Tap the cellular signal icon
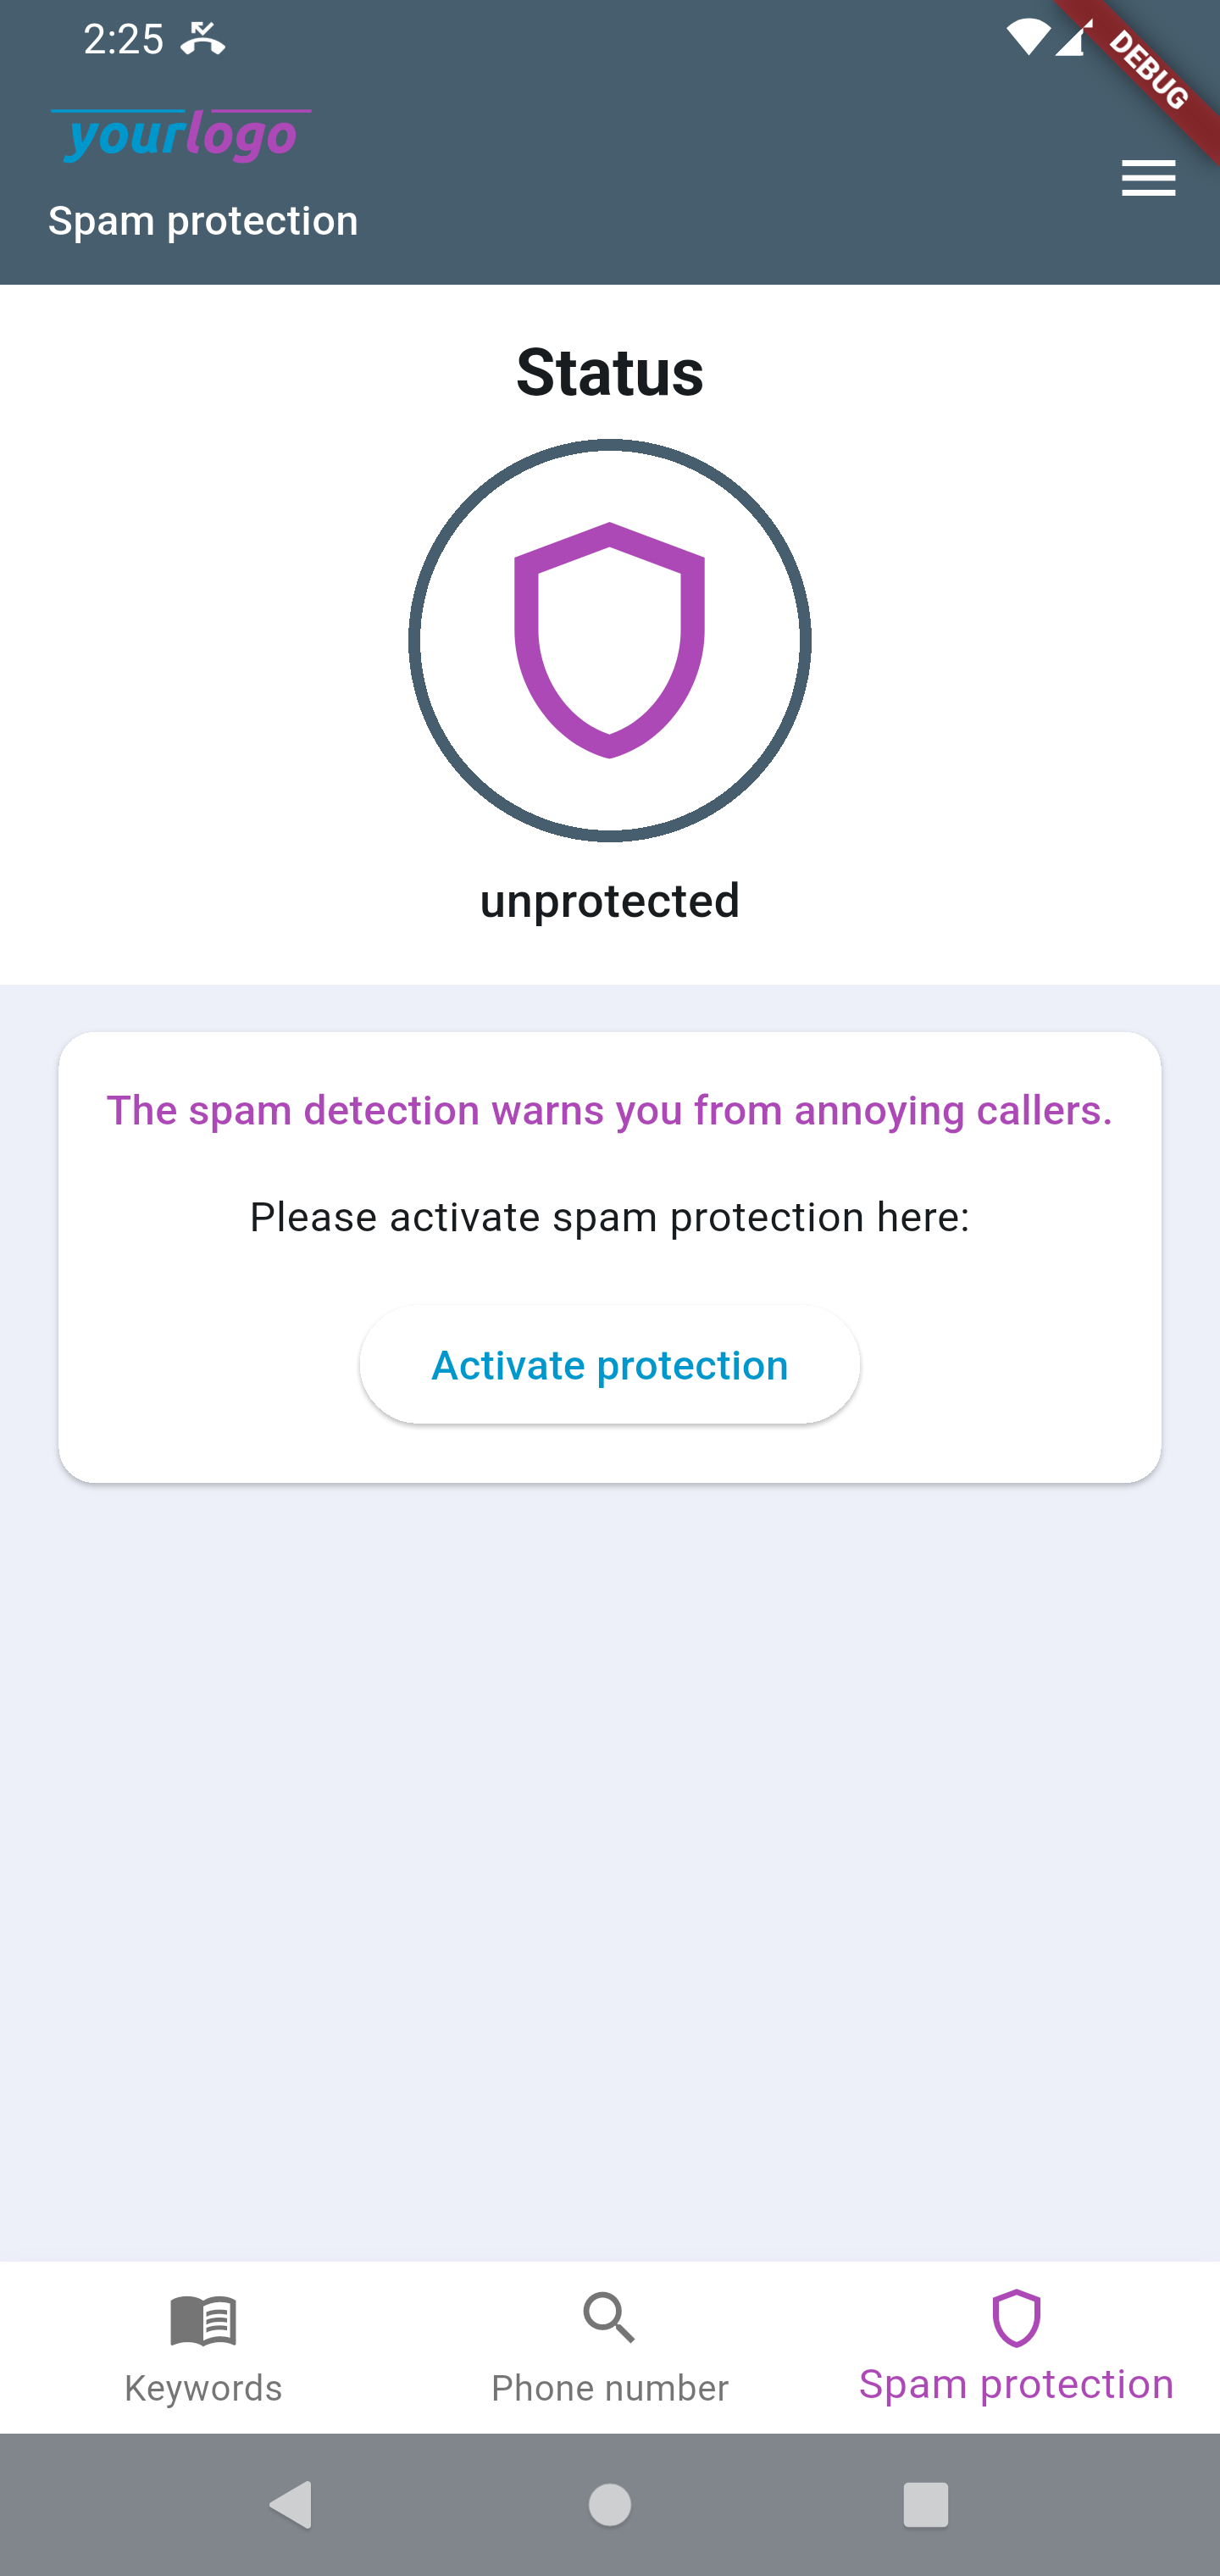 click(1071, 39)
